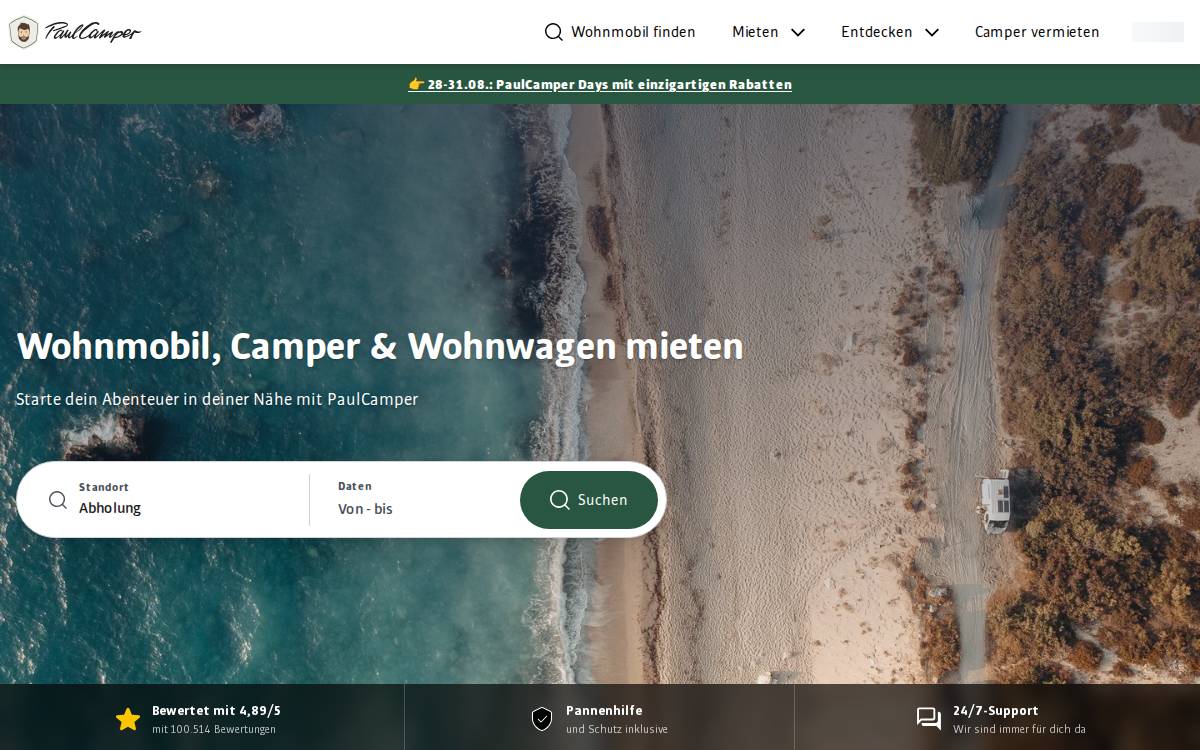The width and height of the screenshot is (1200, 750).
Task: Click the mit 100.514 Bewertungen text
Action: 214,730
